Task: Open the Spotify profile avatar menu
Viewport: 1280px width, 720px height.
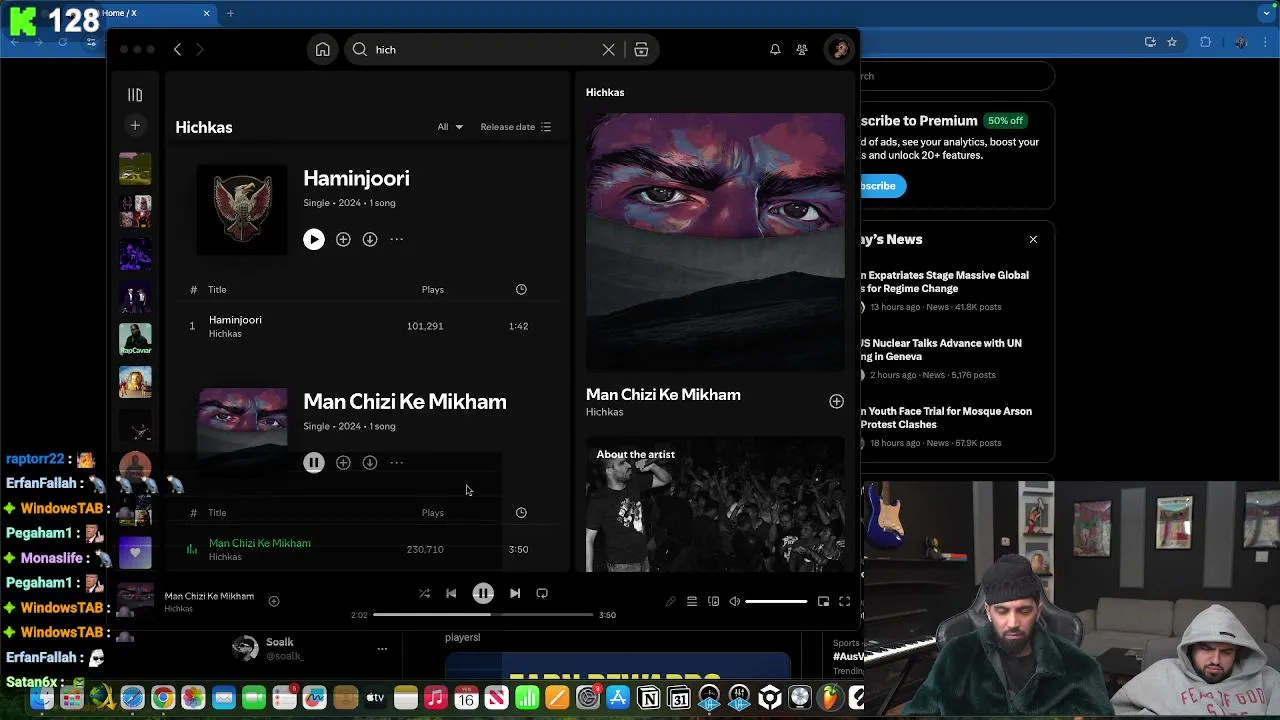Action: [840, 49]
